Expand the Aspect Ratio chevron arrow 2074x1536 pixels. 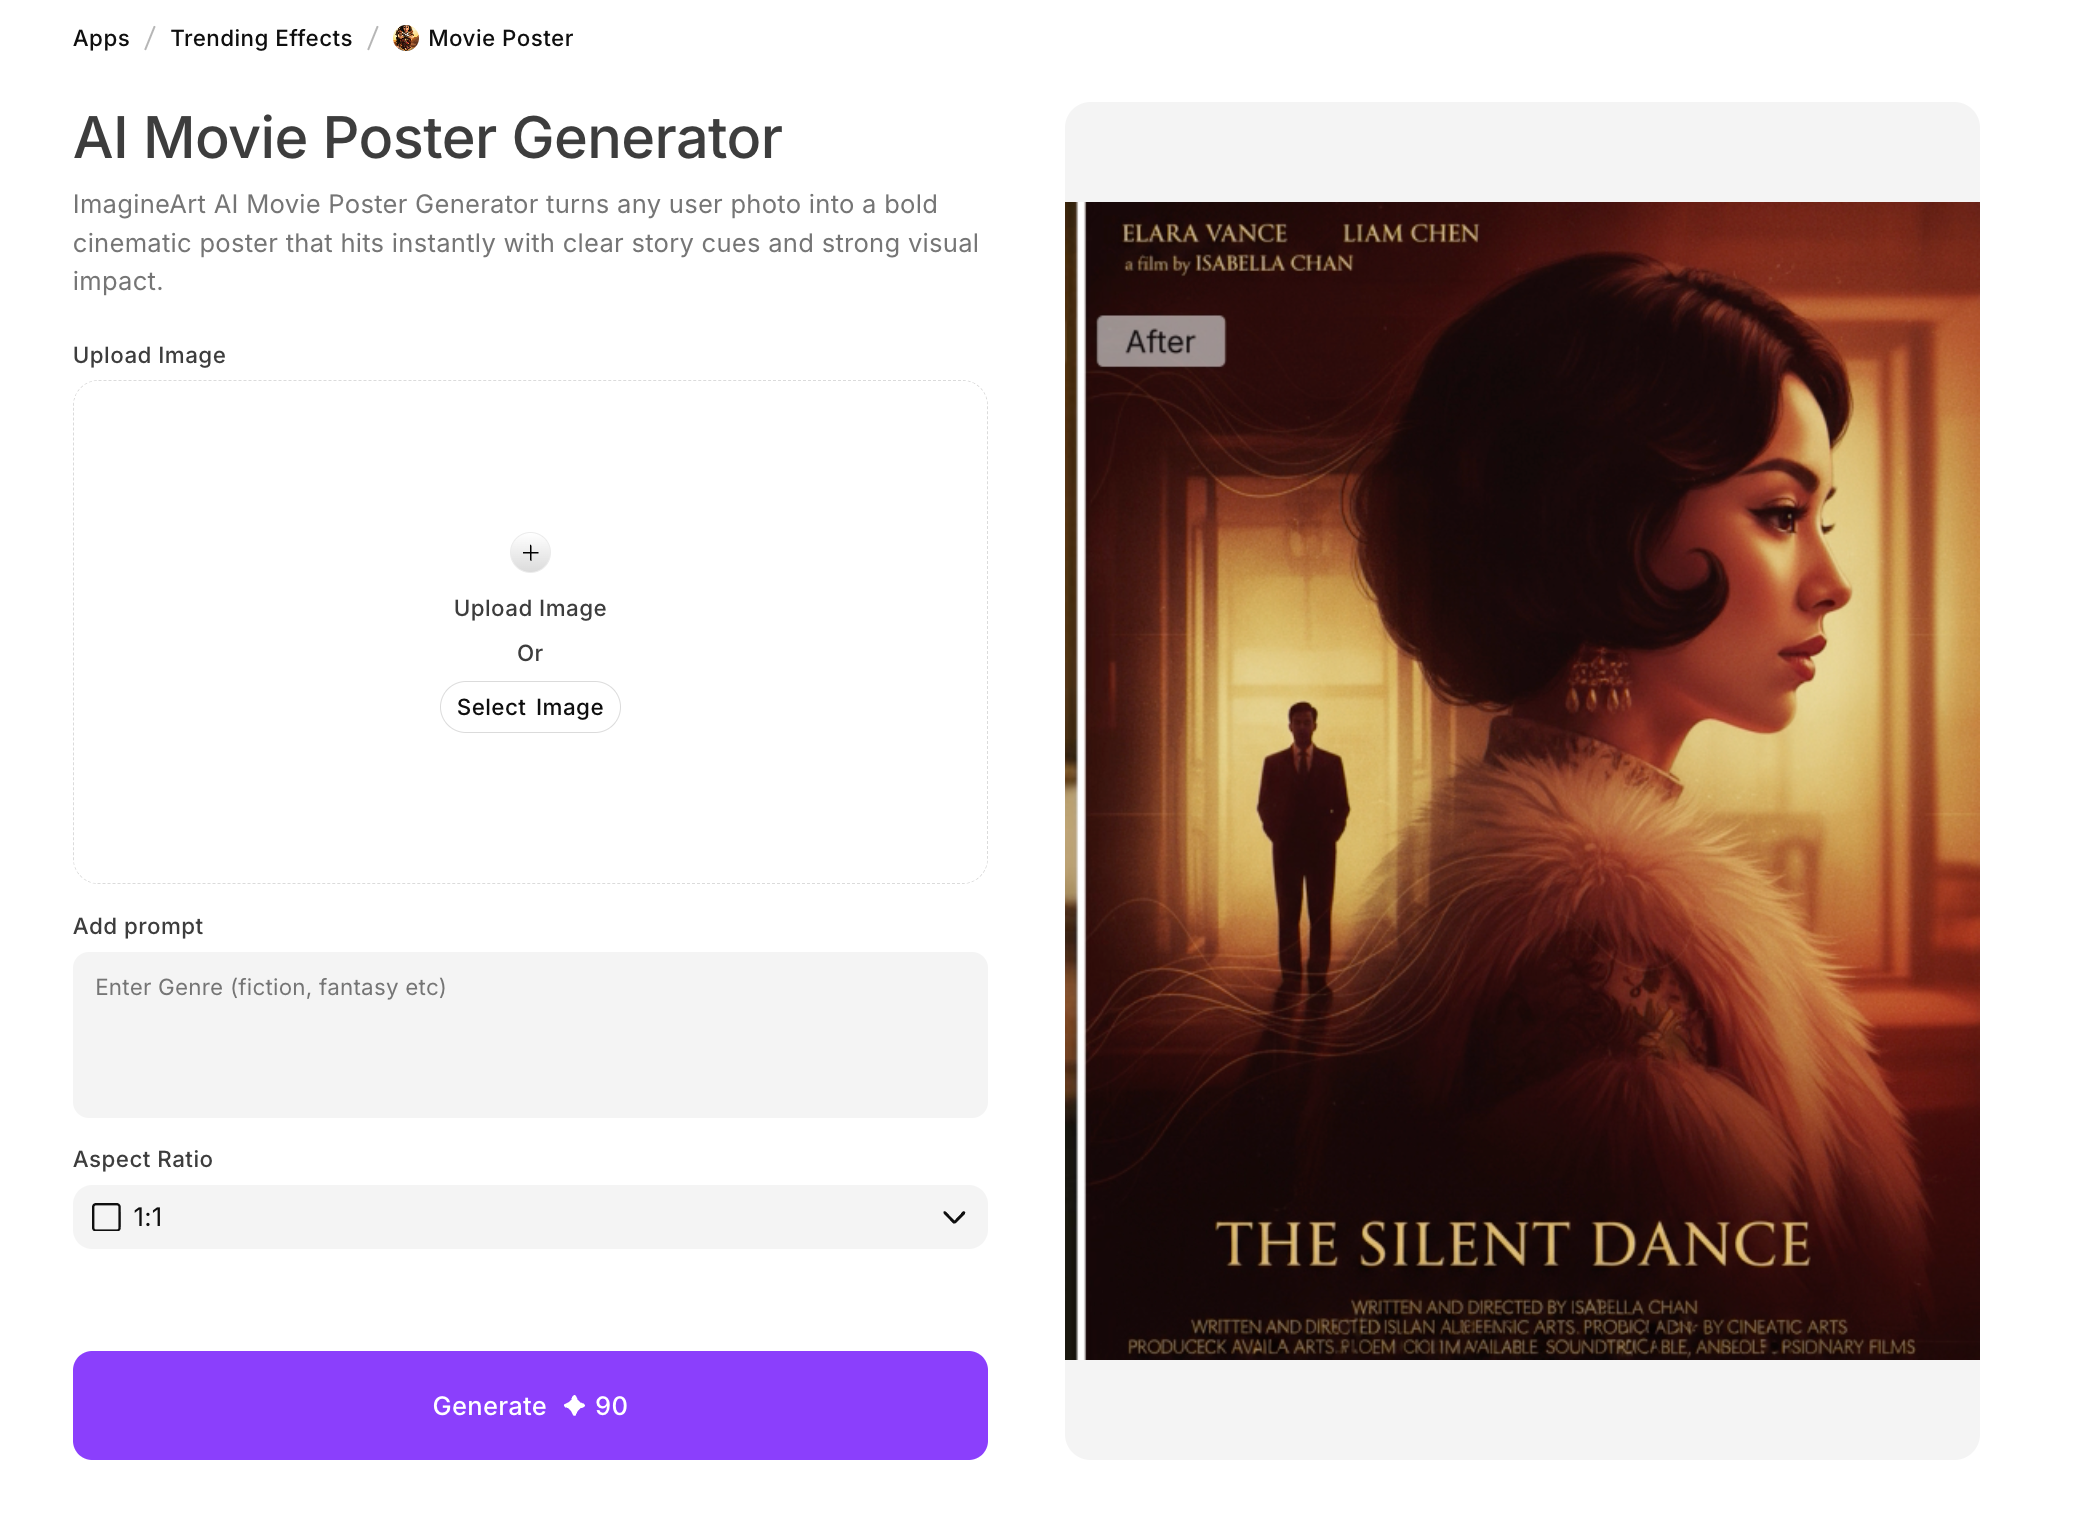[x=954, y=1217]
